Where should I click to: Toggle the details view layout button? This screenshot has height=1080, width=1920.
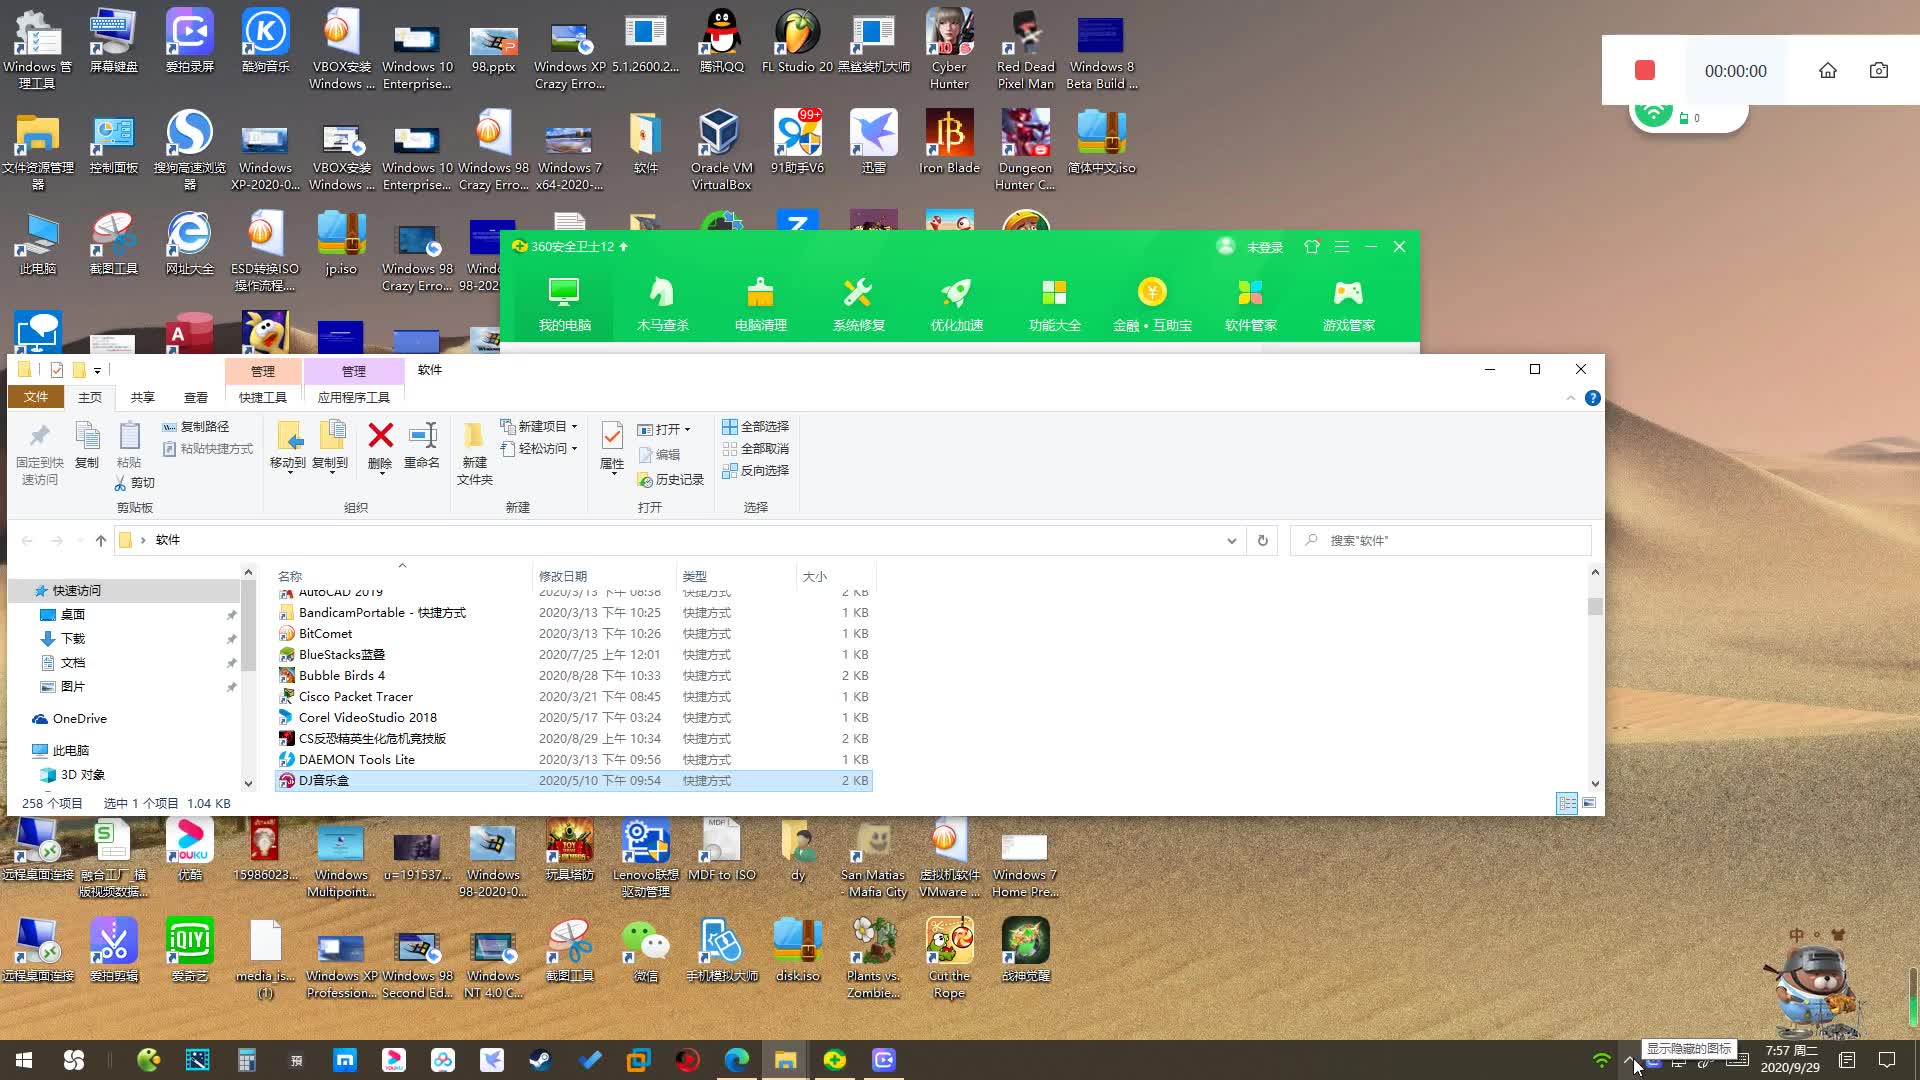(x=1567, y=803)
